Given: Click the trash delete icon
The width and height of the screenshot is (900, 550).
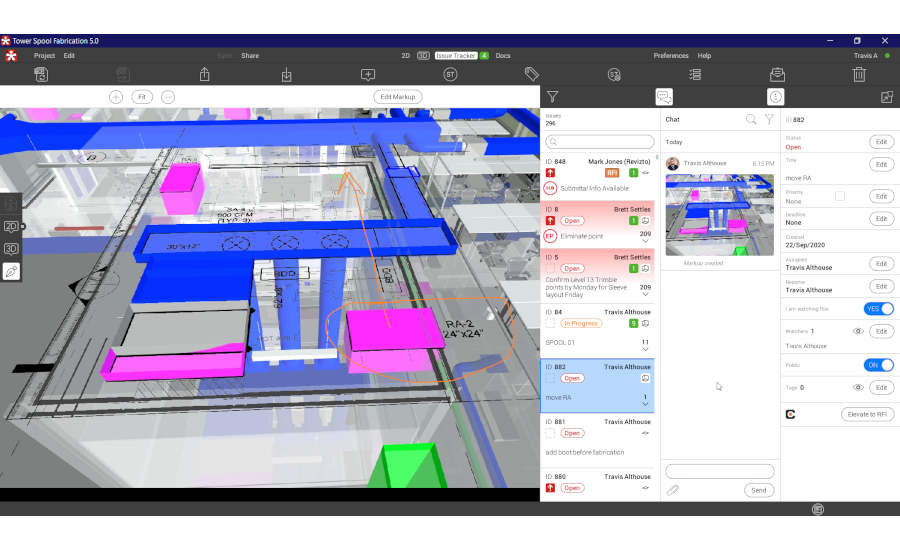Looking at the screenshot, I should click(x=858, y=74).
